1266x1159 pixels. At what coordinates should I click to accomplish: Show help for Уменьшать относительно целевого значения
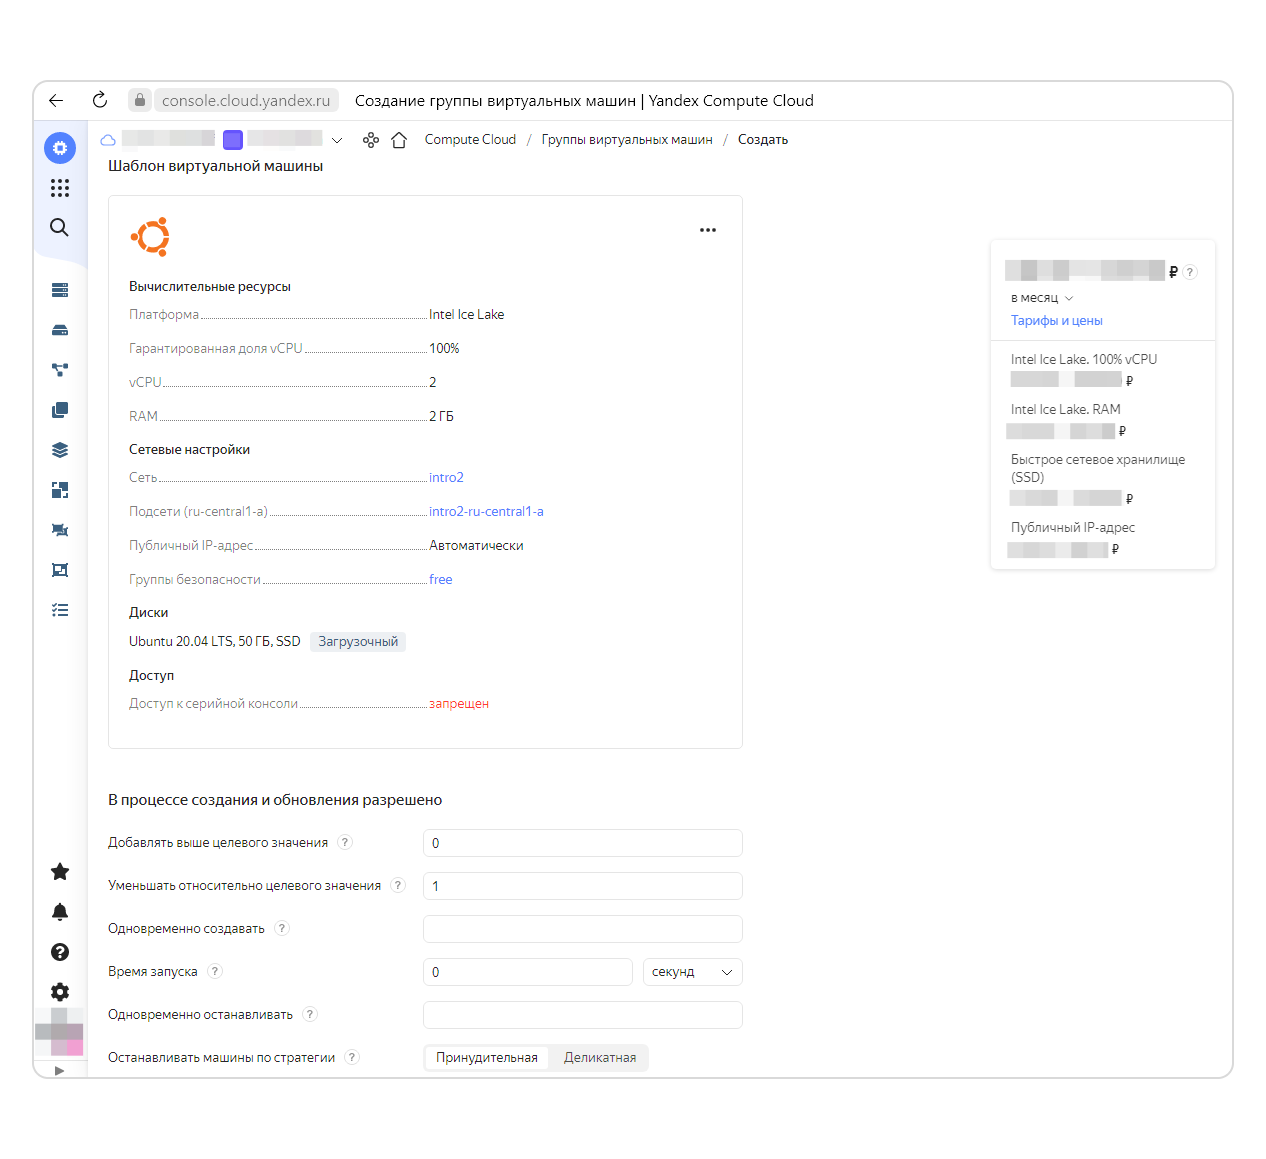tap(398, 885)
